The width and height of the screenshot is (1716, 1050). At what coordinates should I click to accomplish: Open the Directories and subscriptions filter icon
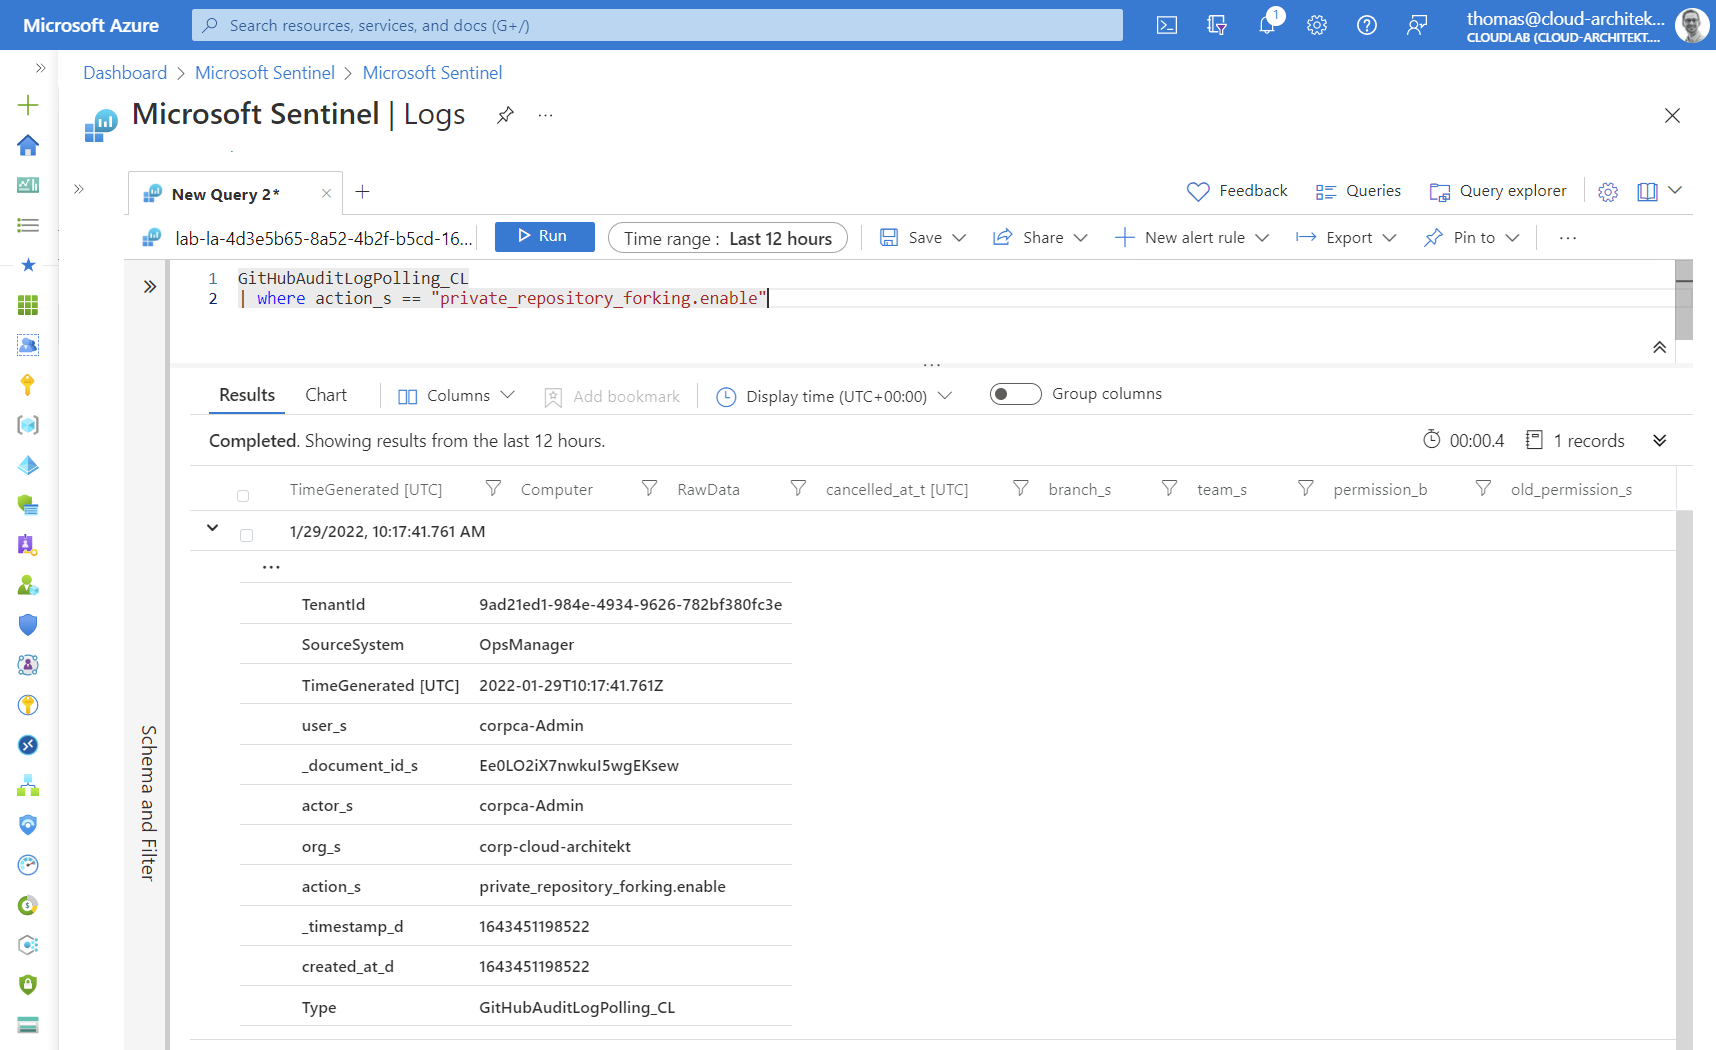[1217, 25]
